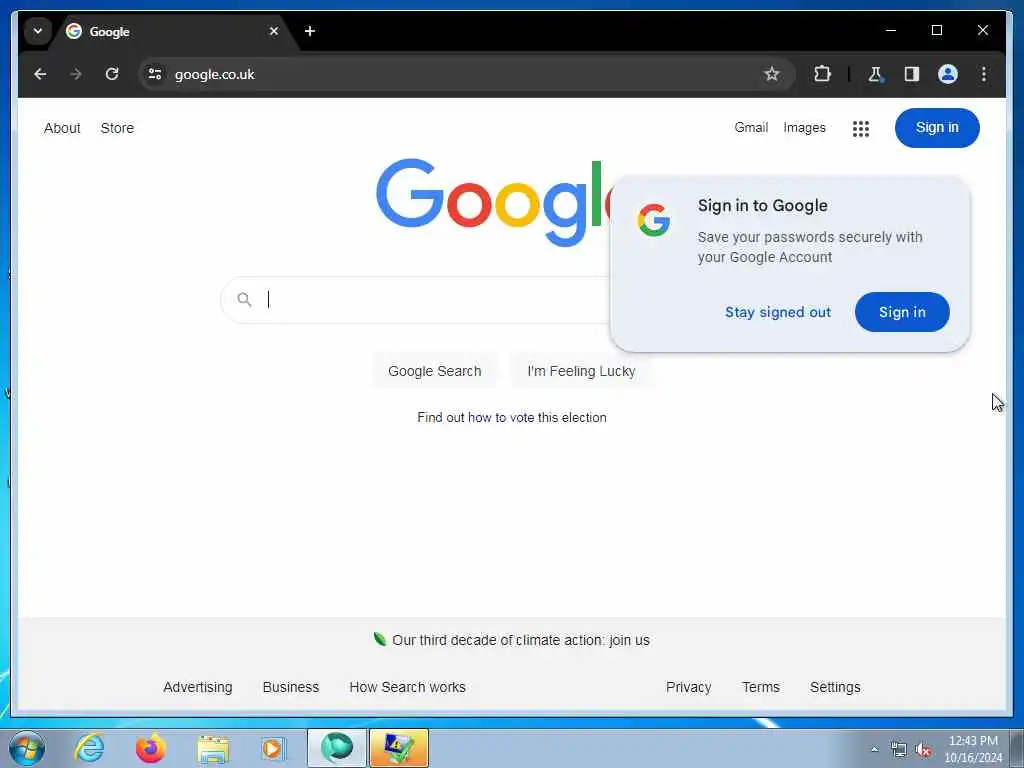Open the Google apps grid icon
The image size is (1024, 768).
tap(861, 129)
